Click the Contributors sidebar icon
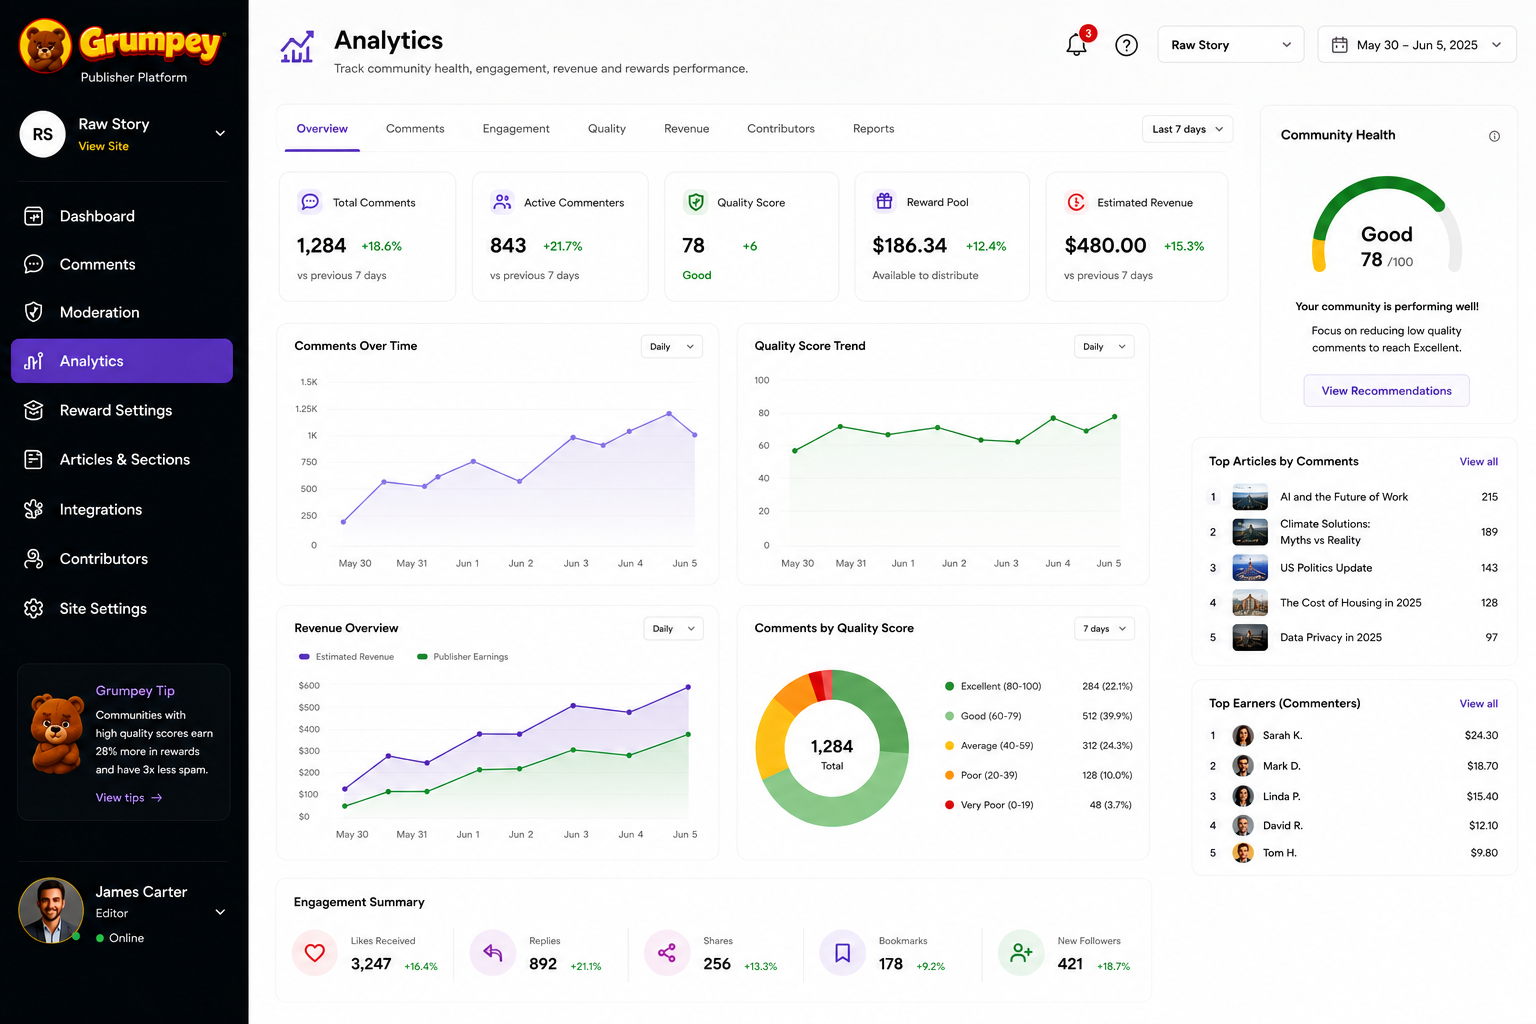1536x1024 pixels. [34, 558]
